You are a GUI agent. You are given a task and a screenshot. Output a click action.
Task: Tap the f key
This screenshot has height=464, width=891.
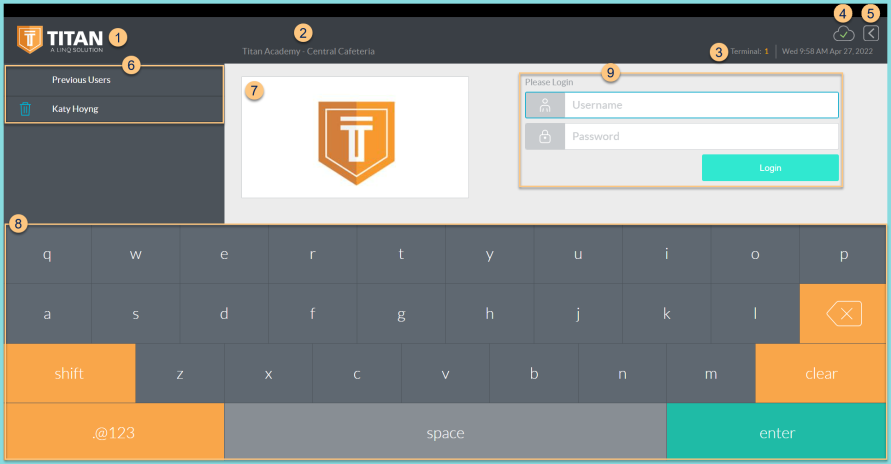313,313
